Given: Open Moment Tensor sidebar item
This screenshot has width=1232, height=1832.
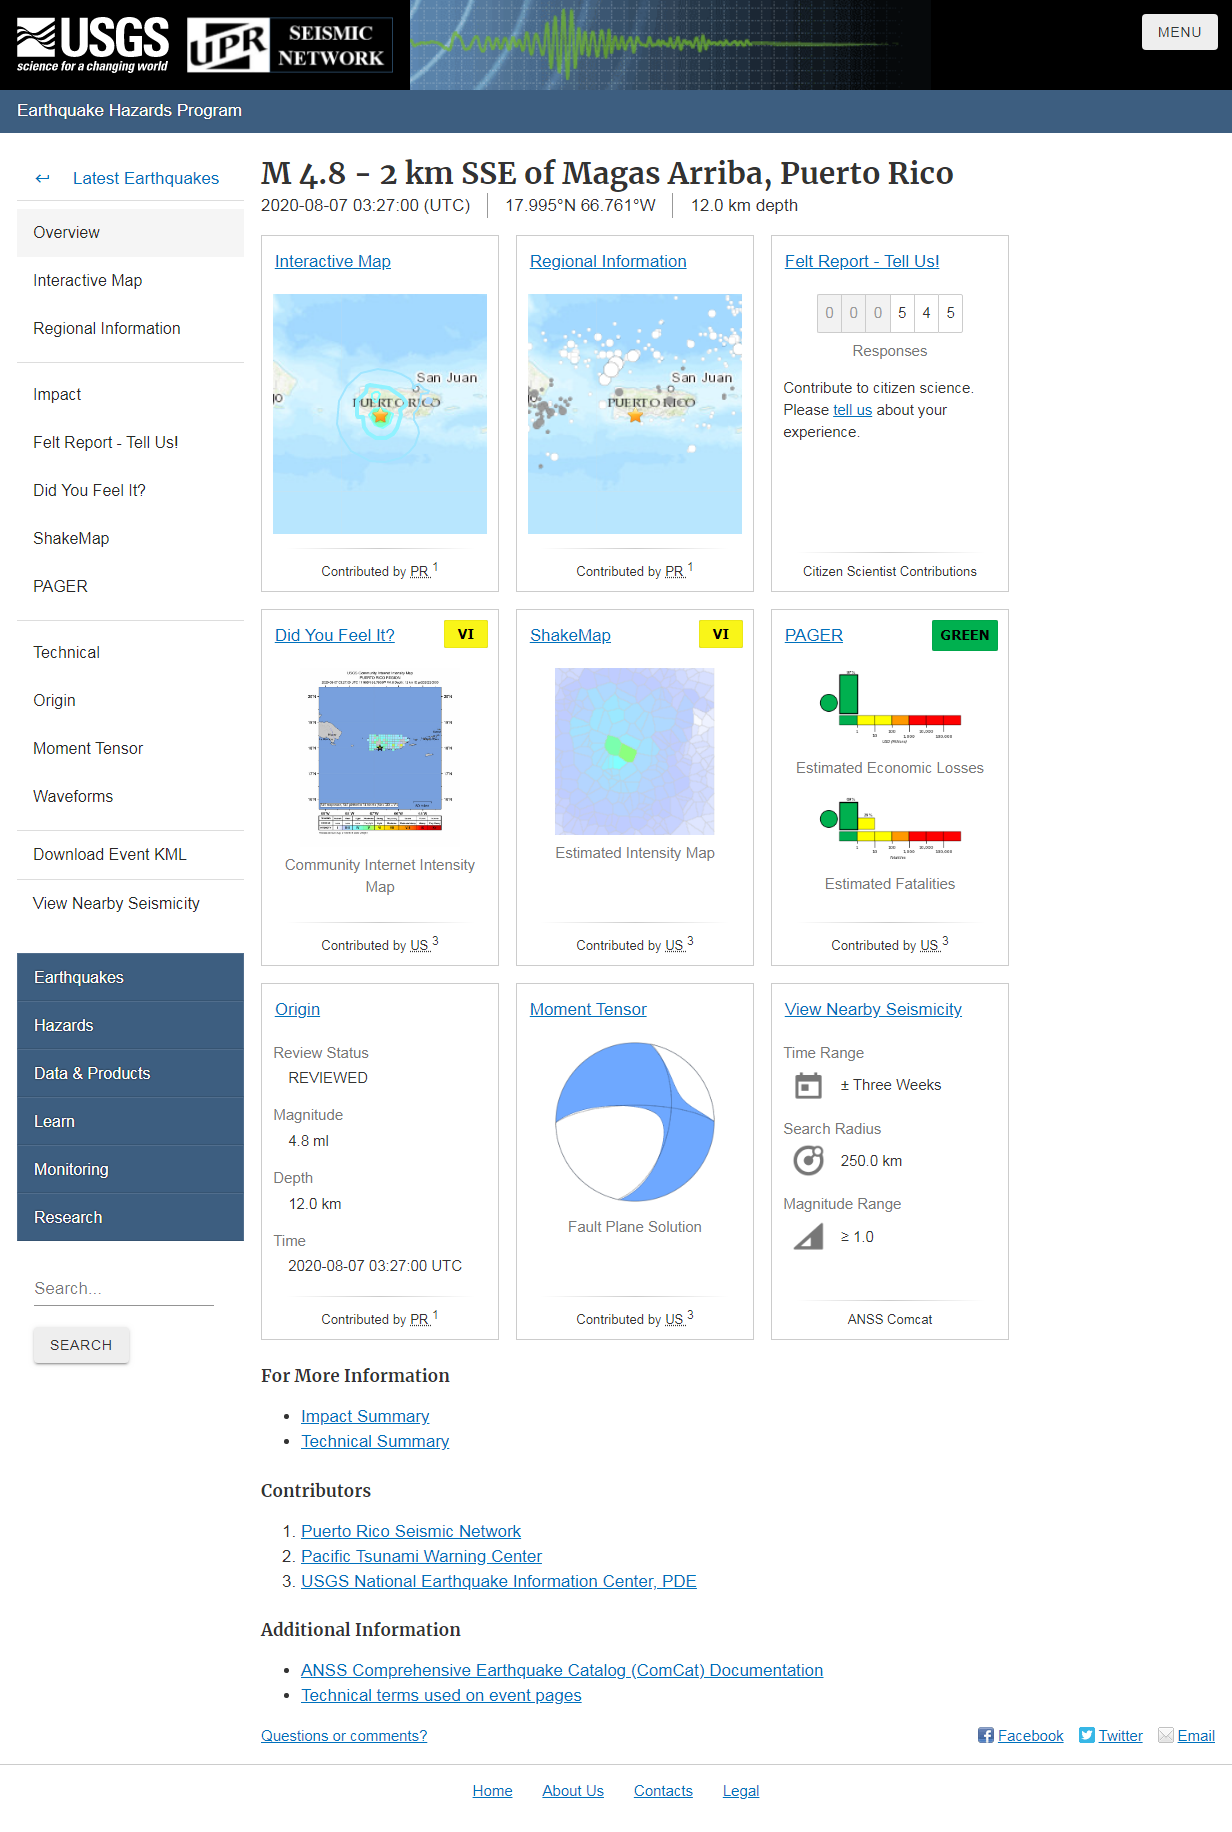Looking at the screenshot, I should 130,748.
